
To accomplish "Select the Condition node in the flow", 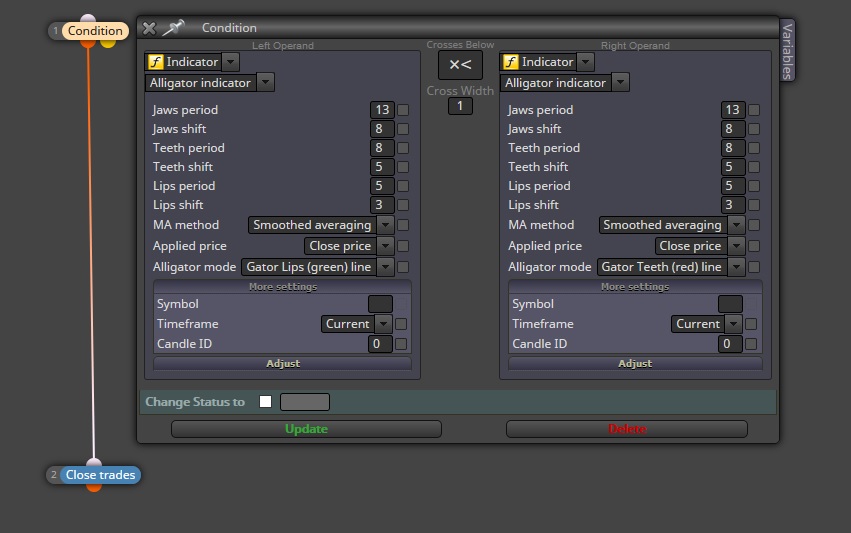I will (95, 31).
